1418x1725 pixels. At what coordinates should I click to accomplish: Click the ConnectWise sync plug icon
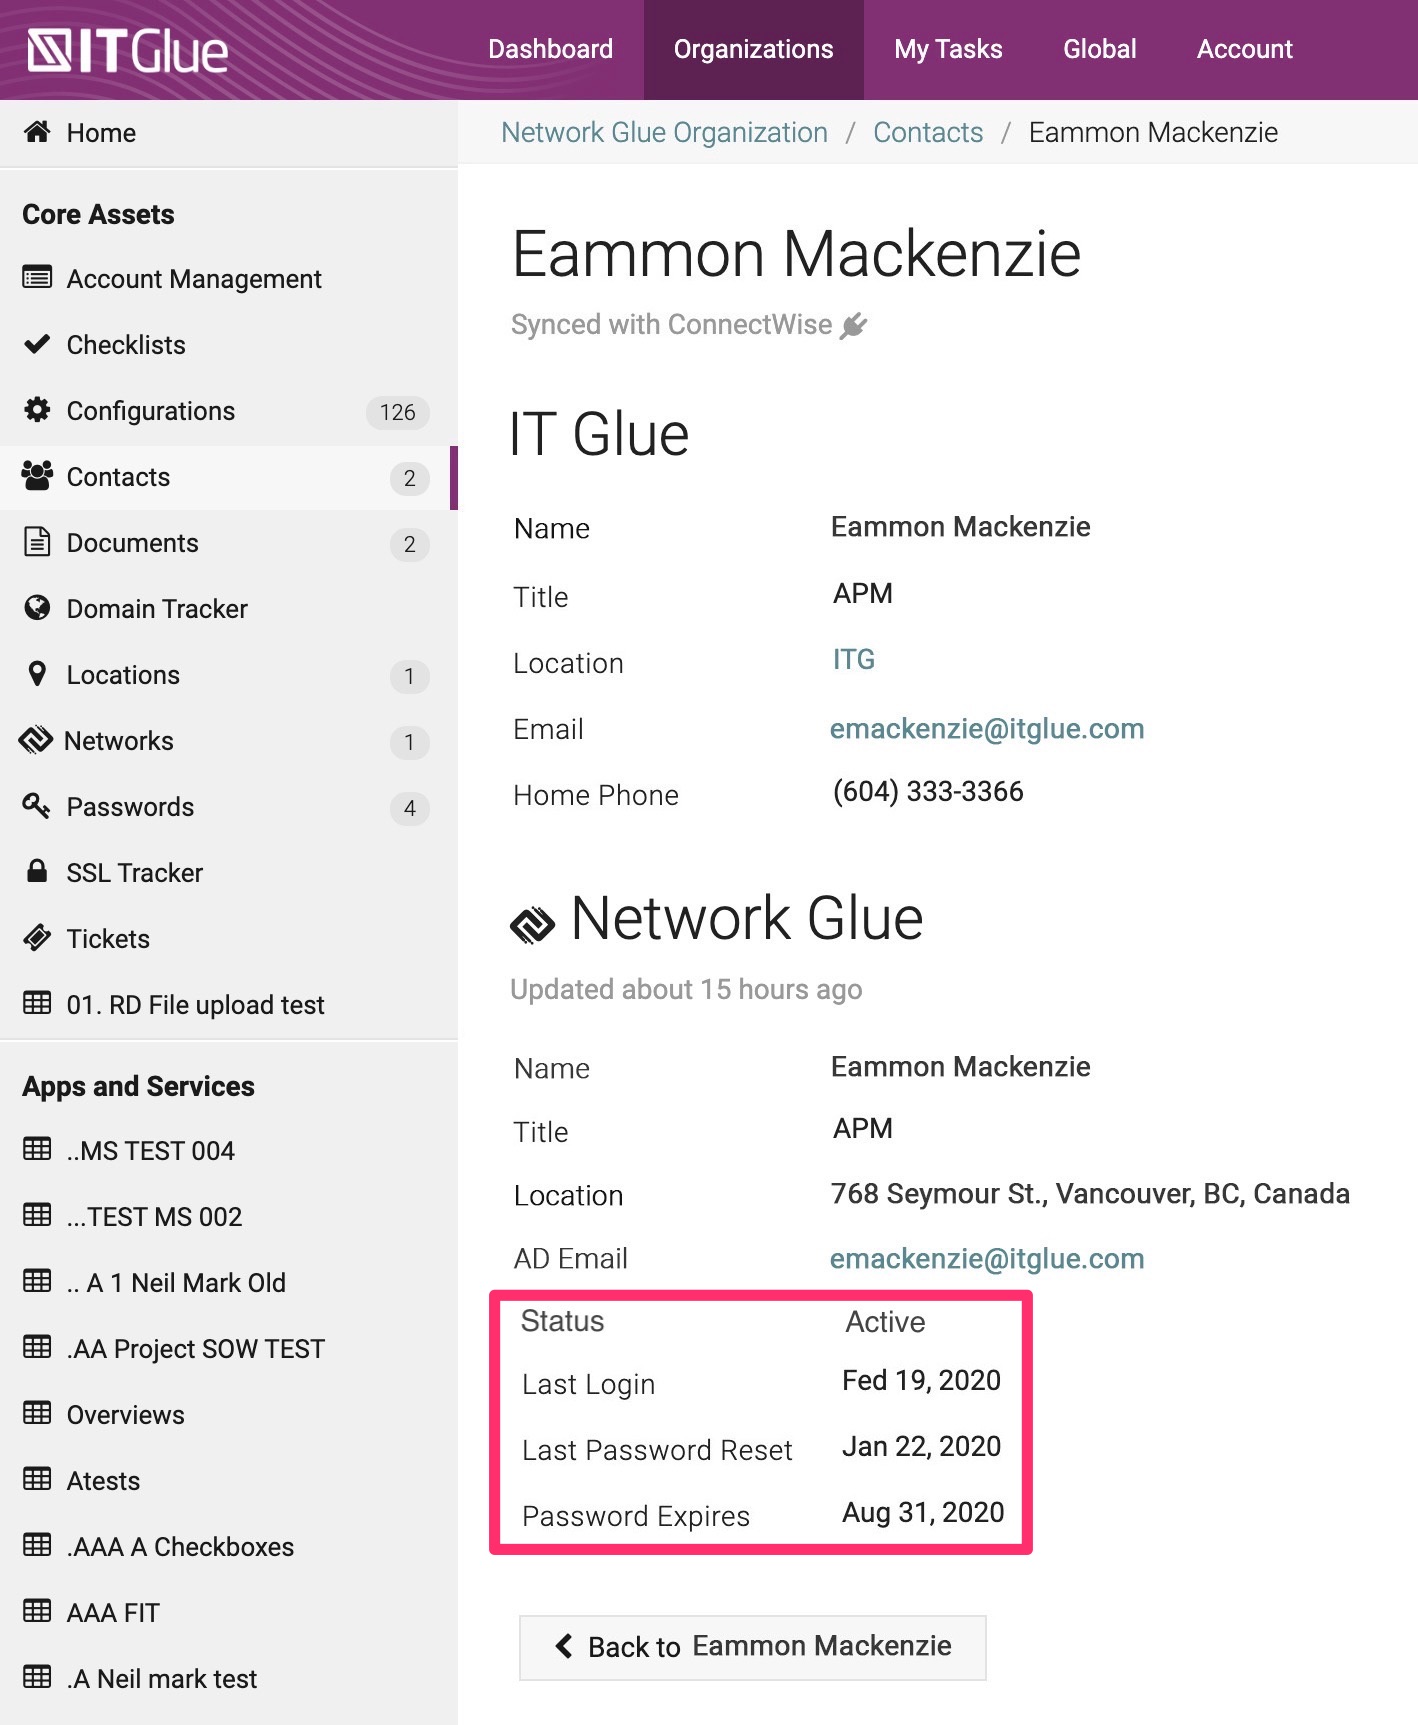coord(853,325)
